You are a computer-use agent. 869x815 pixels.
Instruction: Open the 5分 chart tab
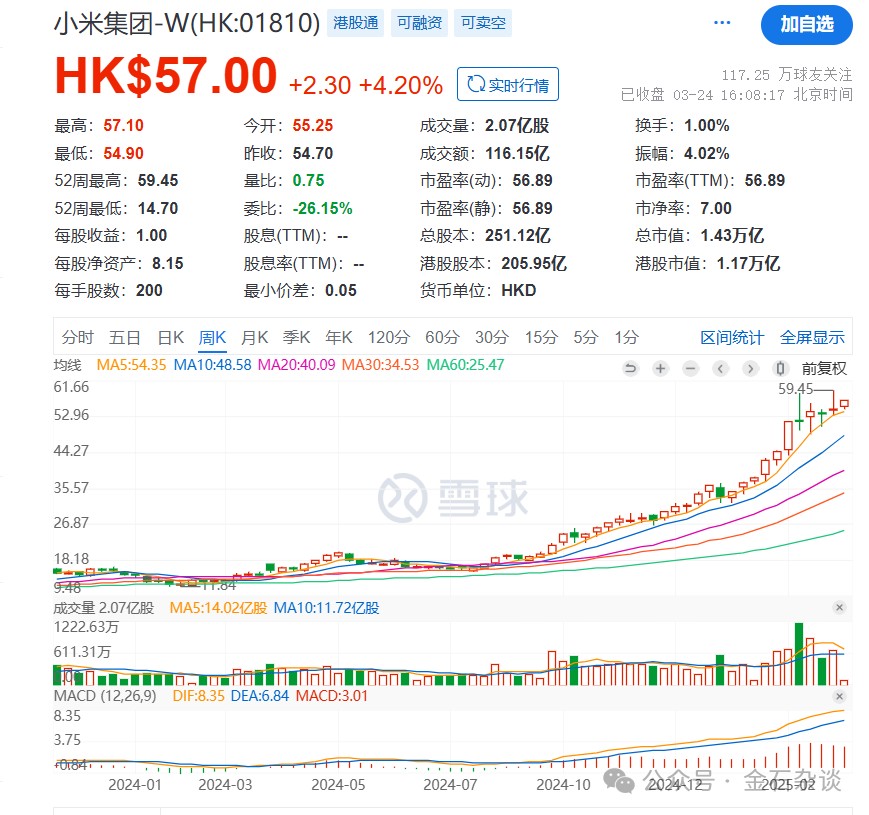pyautogui.click(x=586, y=337)
